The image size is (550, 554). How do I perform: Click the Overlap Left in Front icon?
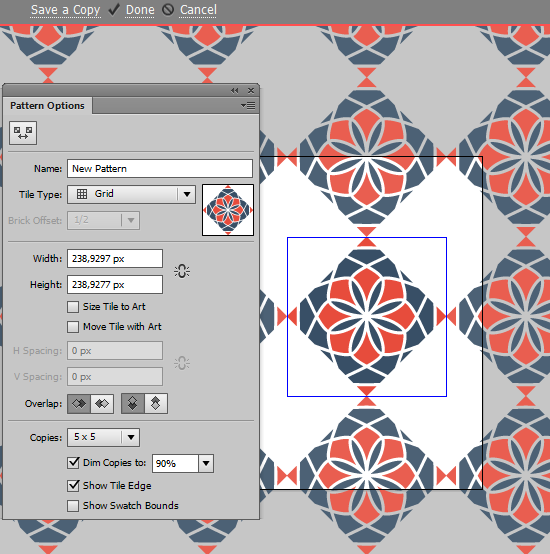pos(79,403)
